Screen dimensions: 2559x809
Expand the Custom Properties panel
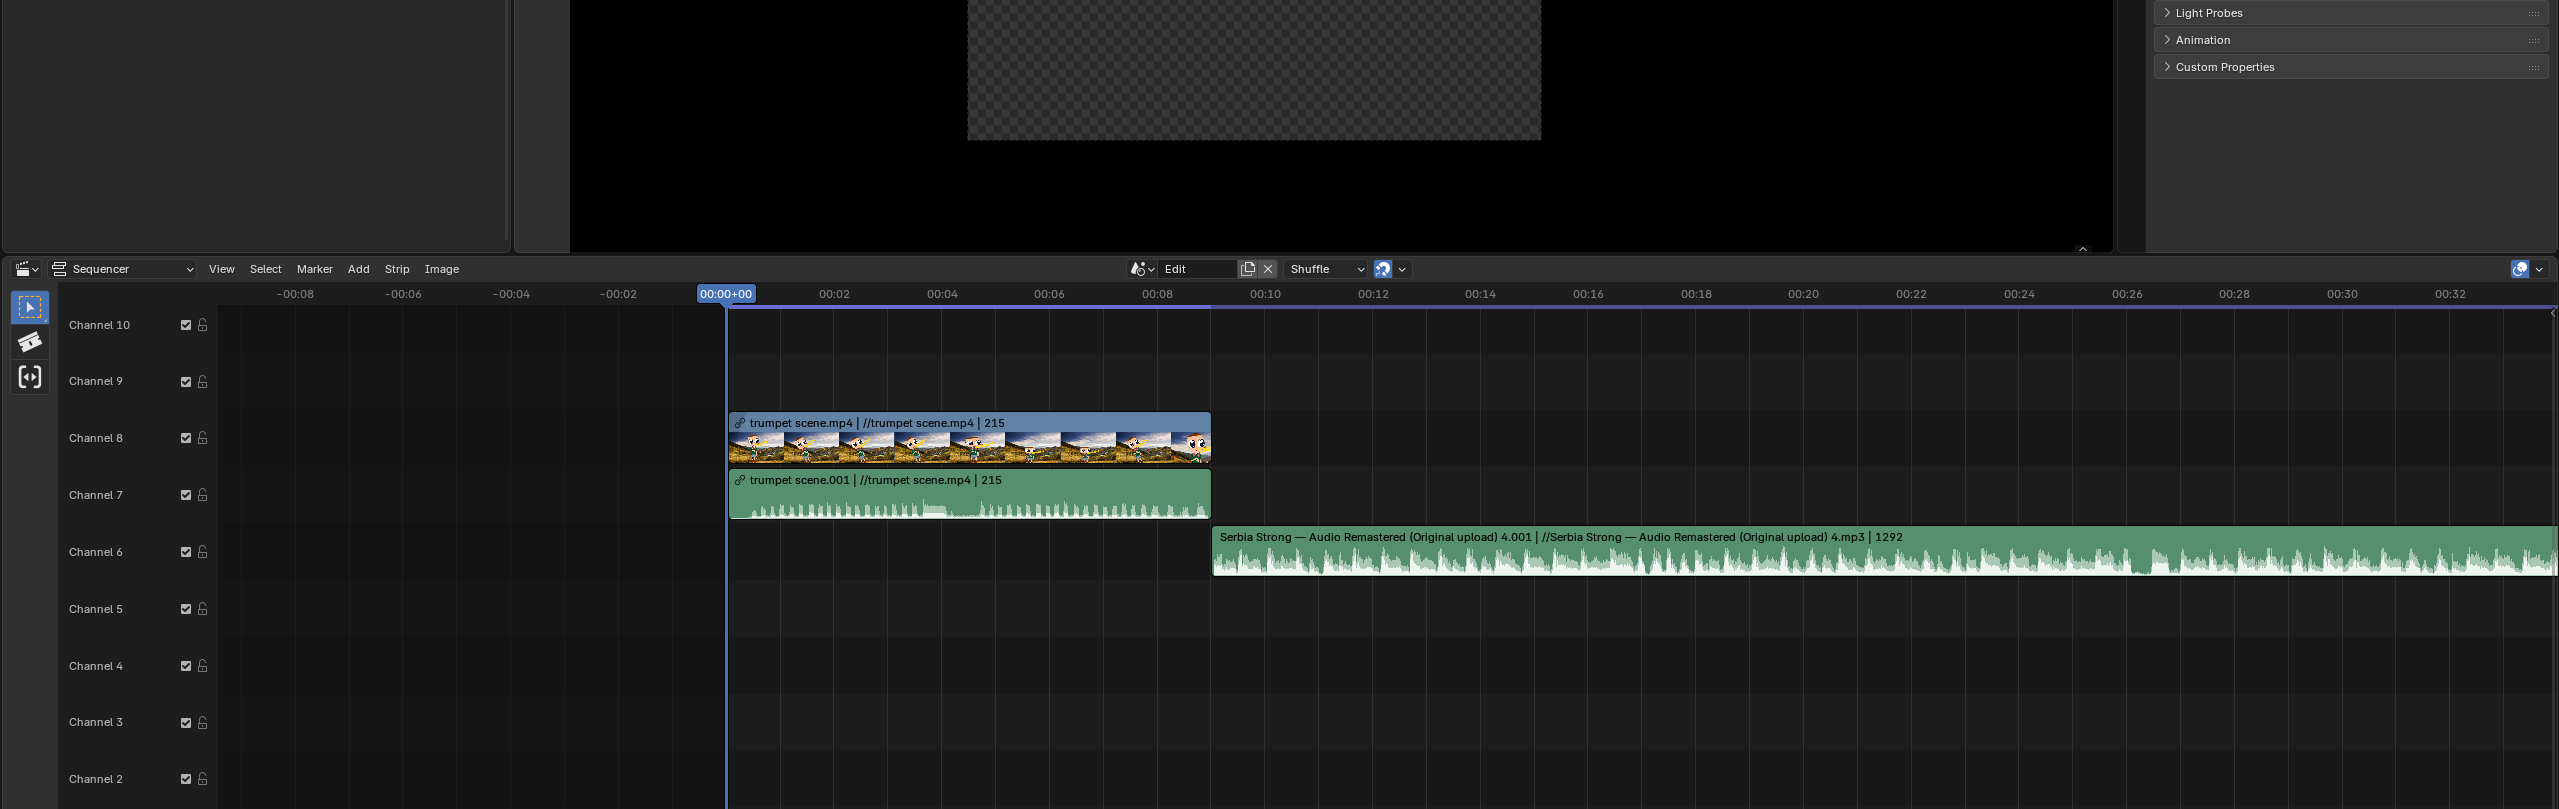2224,67
